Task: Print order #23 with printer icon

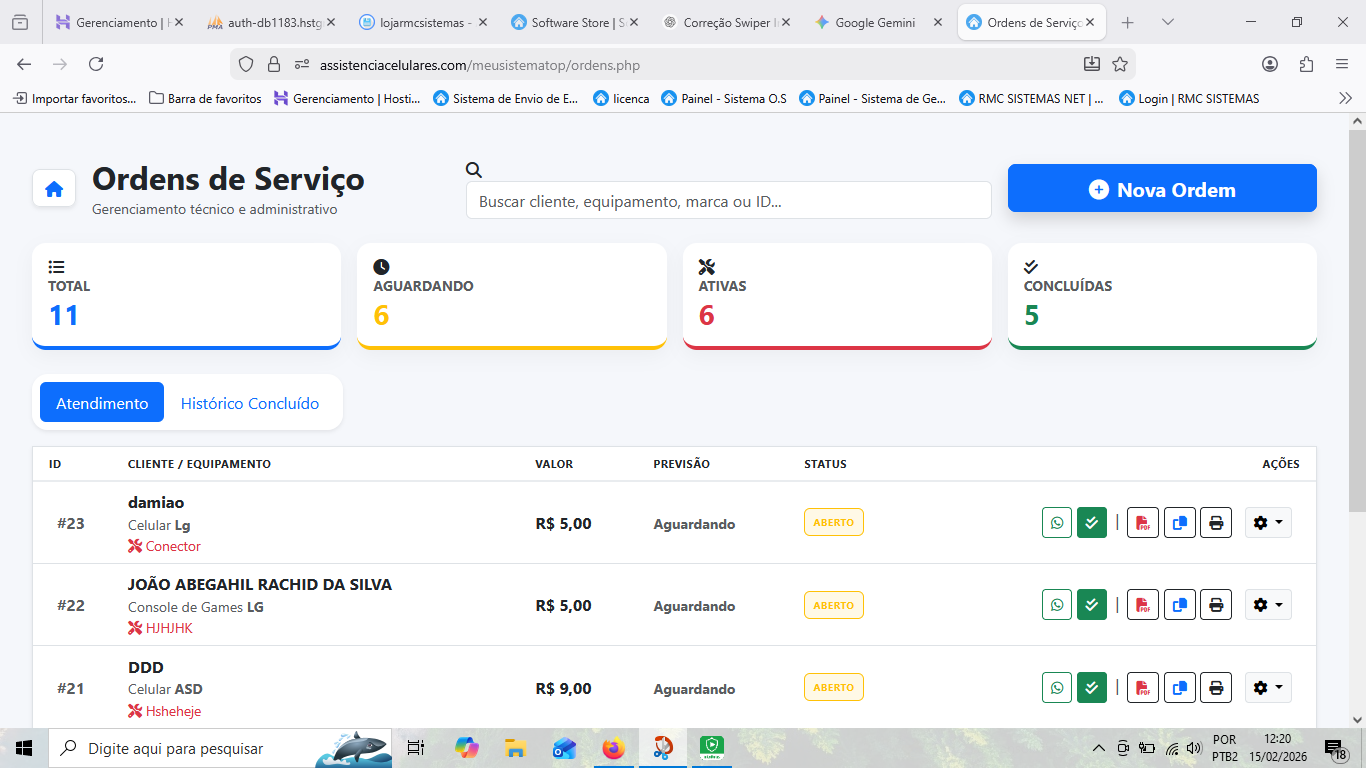Action: click(x=1216, y=523)
